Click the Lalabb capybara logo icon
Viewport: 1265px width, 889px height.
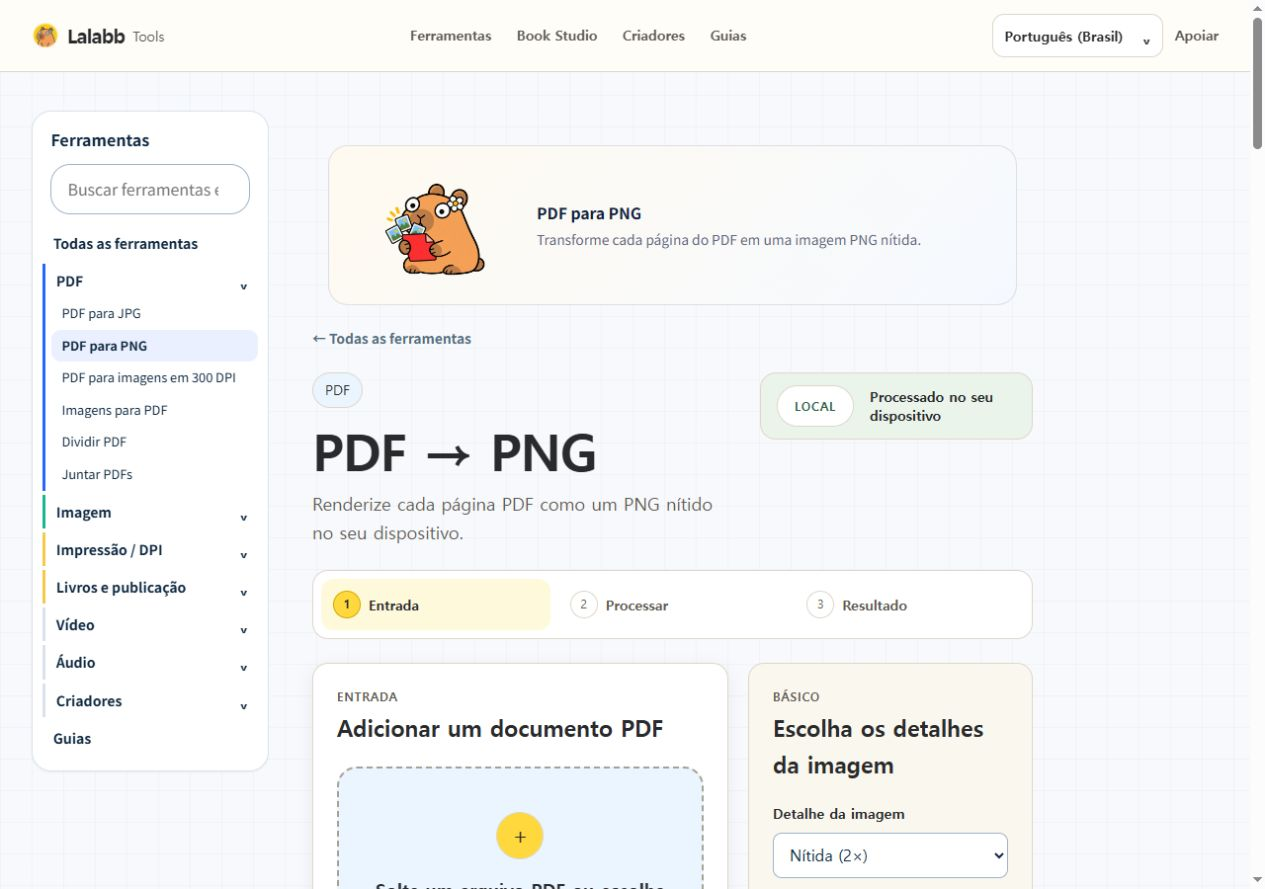click(x=45, y=36)
